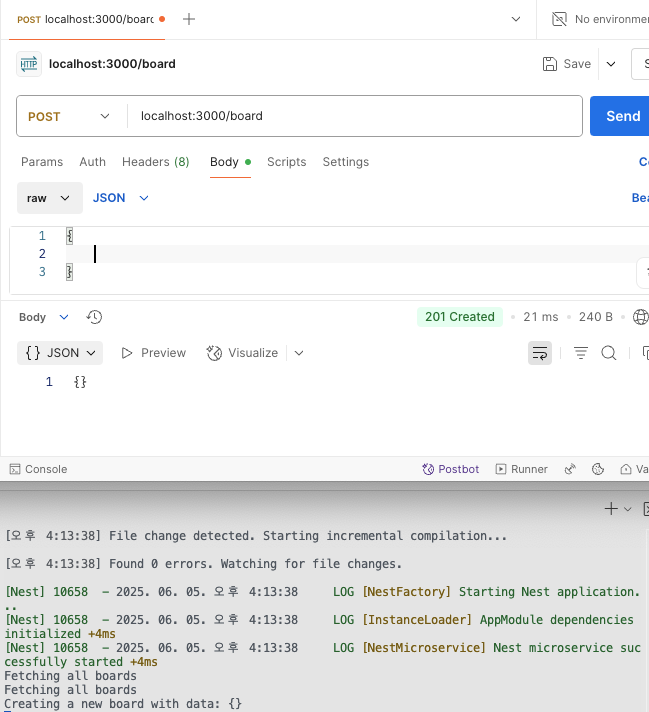Screen dimensions: 649x712
Task: Open the Visualize response view
Action: pos(242,353)
